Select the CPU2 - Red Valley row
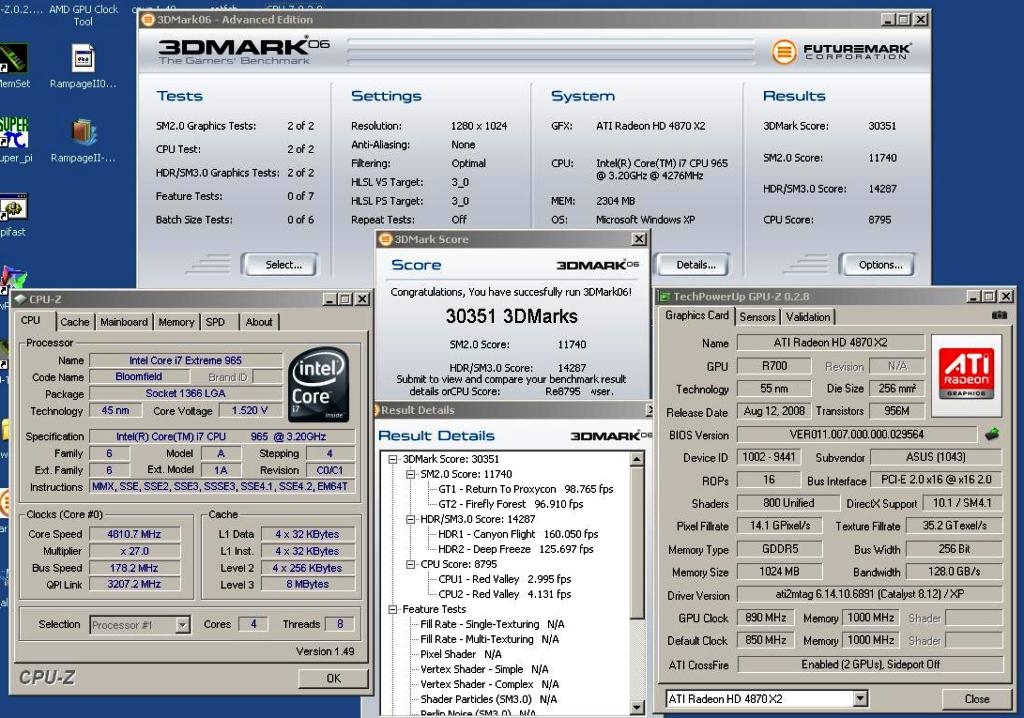The height and width of the screenshot is (718, 1024). pos(504,595)
